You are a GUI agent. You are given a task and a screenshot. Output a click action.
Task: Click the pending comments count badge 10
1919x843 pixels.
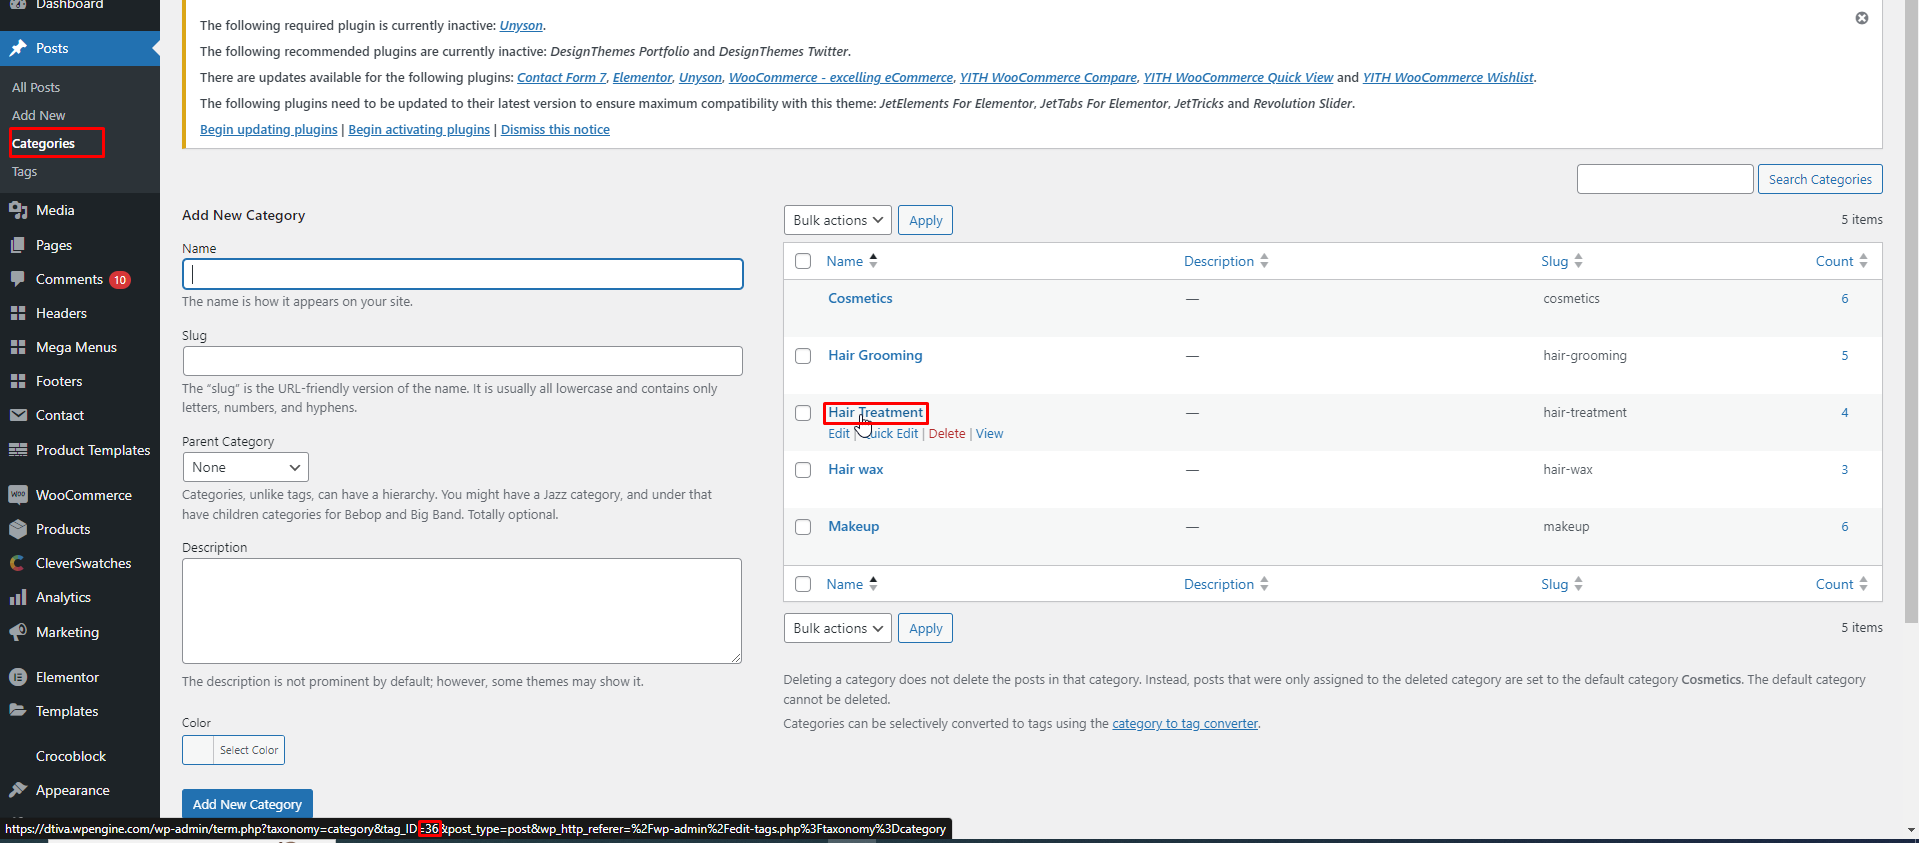tap(120, 280)
